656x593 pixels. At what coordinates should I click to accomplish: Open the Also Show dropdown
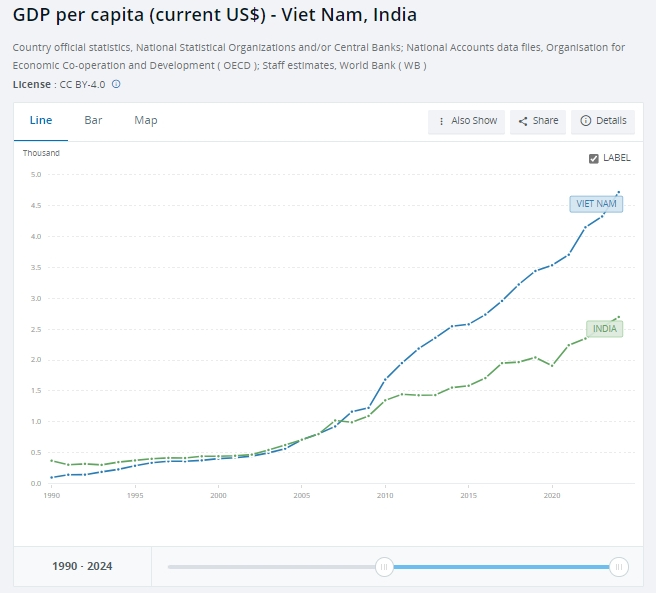point(466,122)
